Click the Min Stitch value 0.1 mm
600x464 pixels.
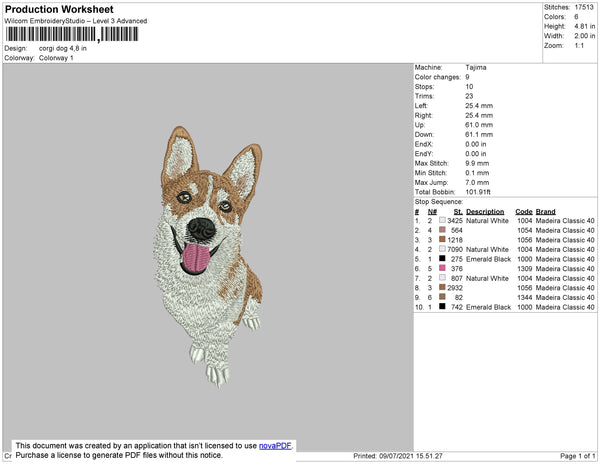pos(477,173)
